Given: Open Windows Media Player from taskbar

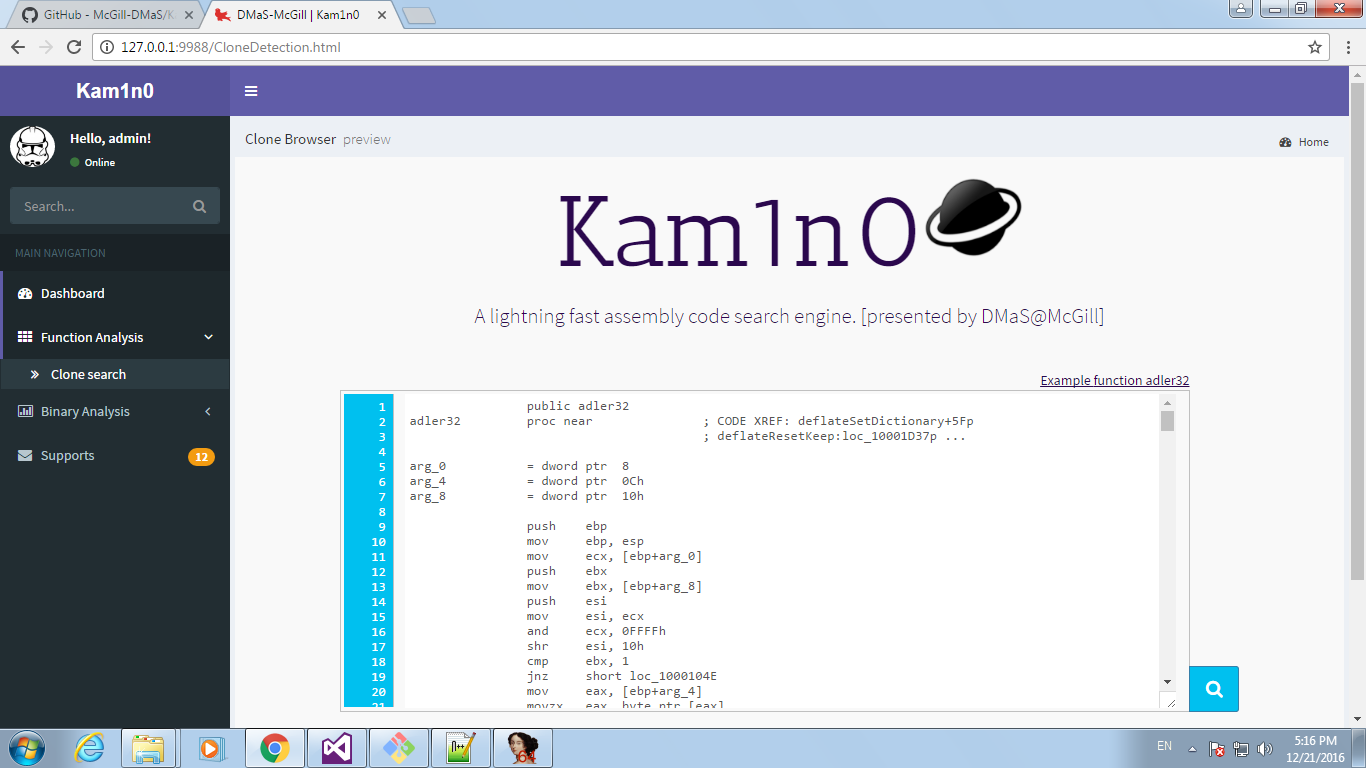Looking at the screenshot, I should pyautogui.click(x=210, y=747).
